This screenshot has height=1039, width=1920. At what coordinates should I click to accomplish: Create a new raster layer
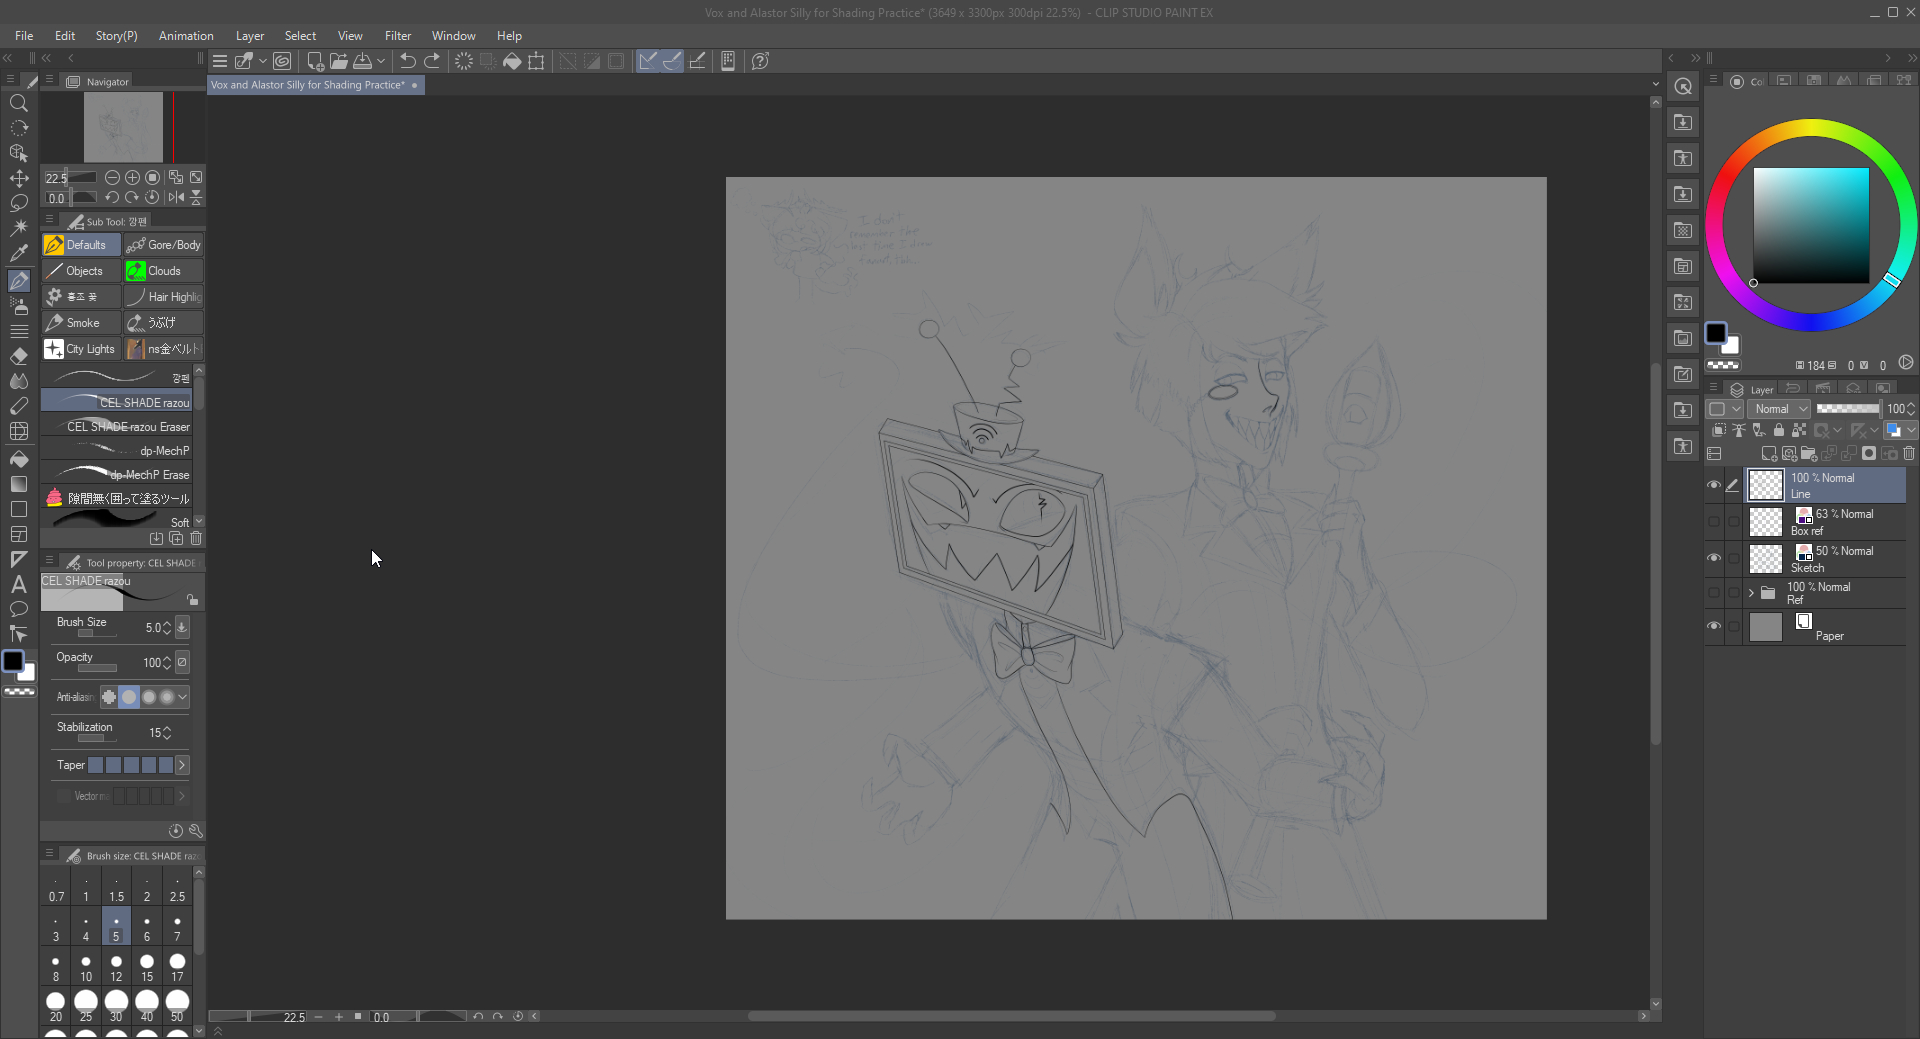click(x=1768, y=454)
